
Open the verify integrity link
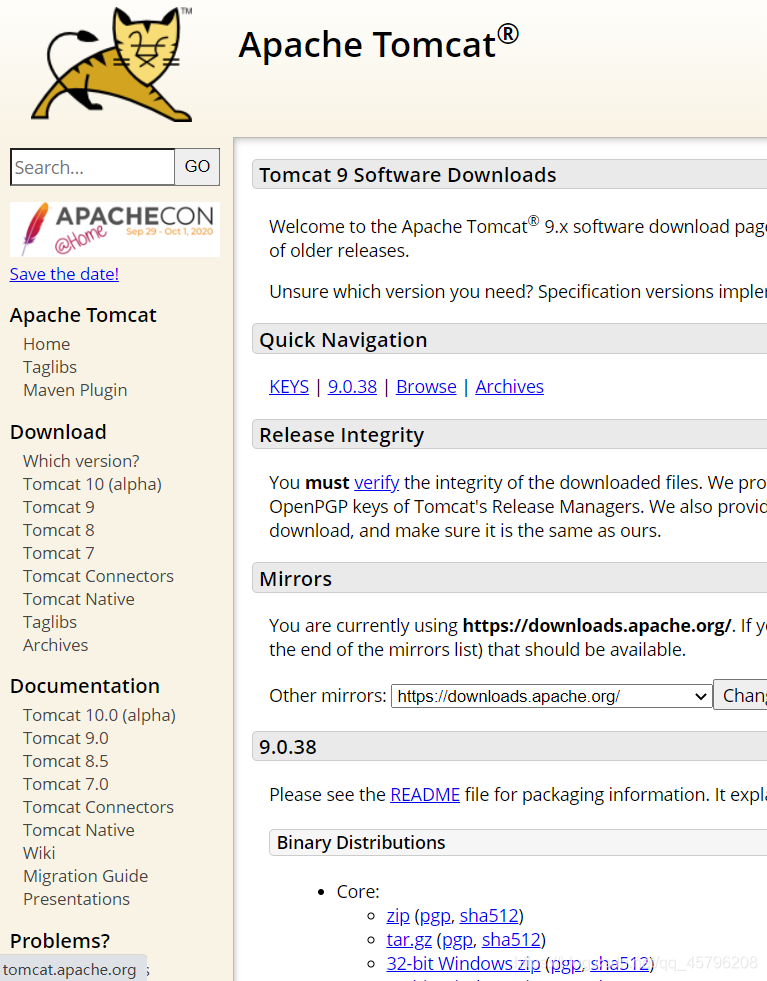click(377, 482)
